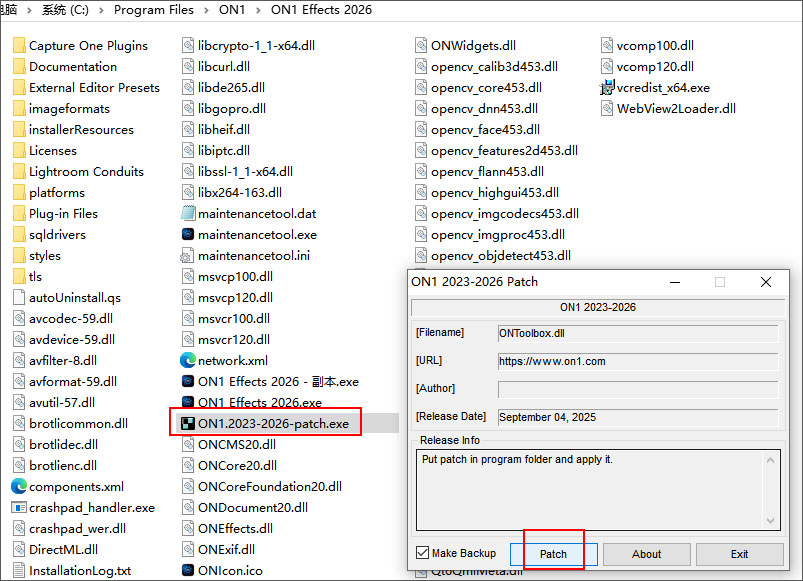803x581 pixels.
Task: Go to Program Files in the address bar
Action: tap(154, 10)
